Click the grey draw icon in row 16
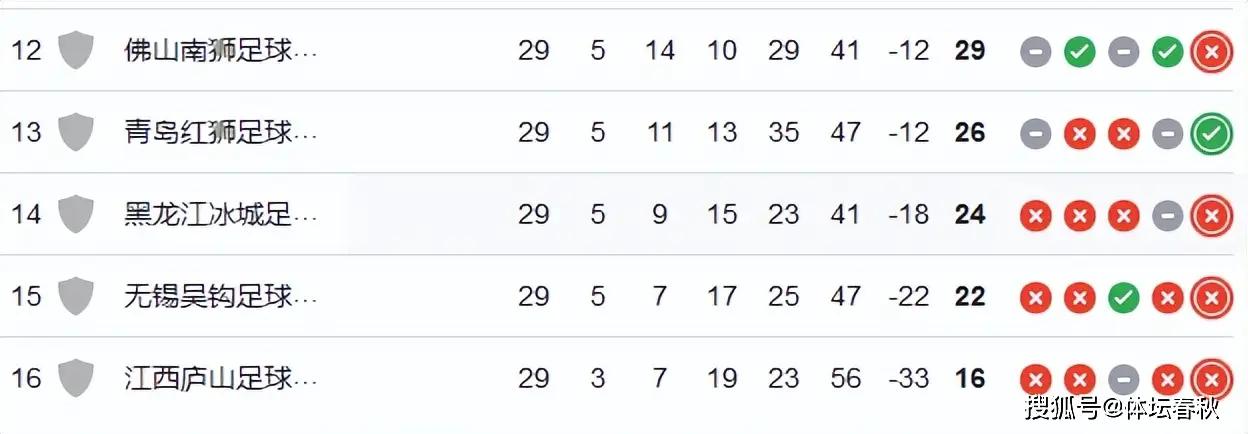Image resolution: width=1248 pixels, height=434 pixels. pyautogui.click(x=1123, y=379)
